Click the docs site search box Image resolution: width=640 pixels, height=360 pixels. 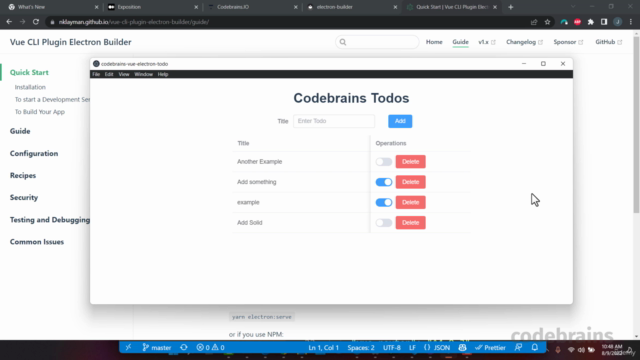[x=377, y=42]
